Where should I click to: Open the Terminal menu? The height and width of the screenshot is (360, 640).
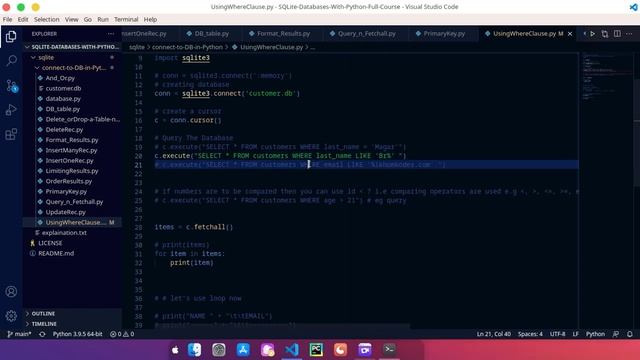click(126, 19)
